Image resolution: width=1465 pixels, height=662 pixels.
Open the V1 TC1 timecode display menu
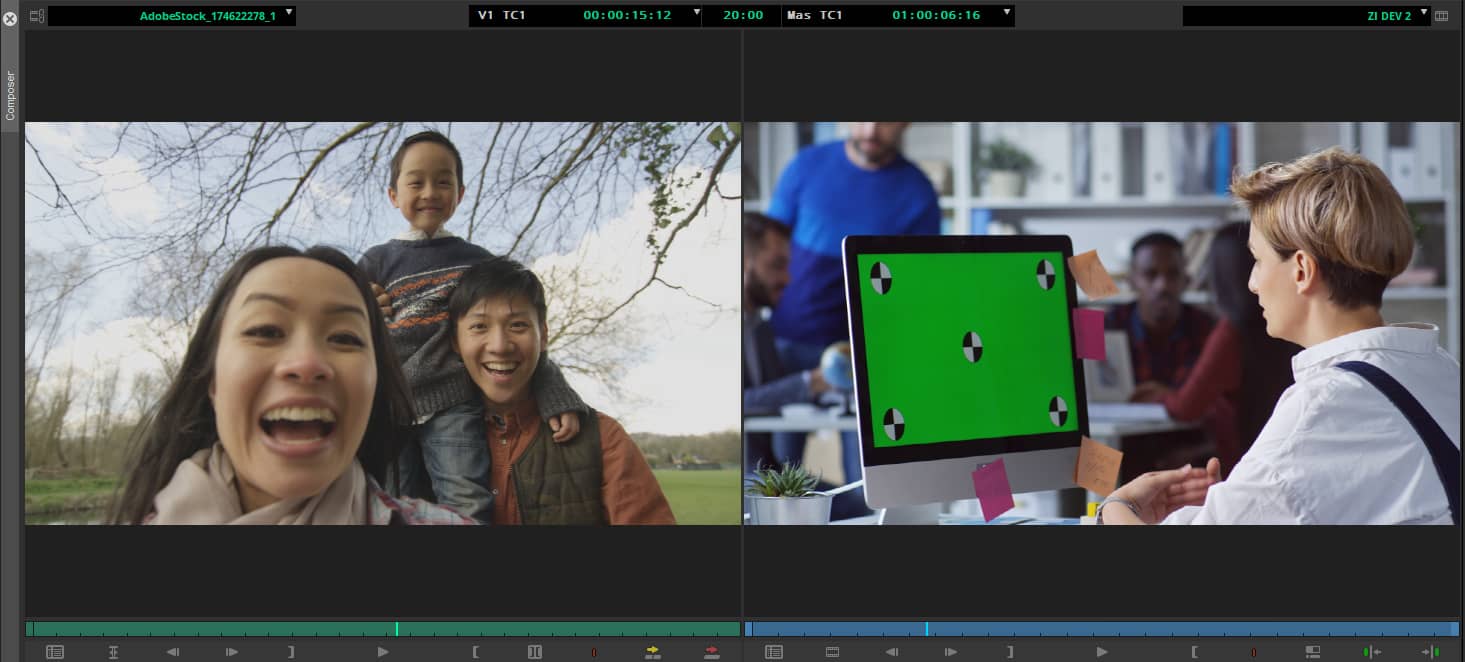coord(696,12)
